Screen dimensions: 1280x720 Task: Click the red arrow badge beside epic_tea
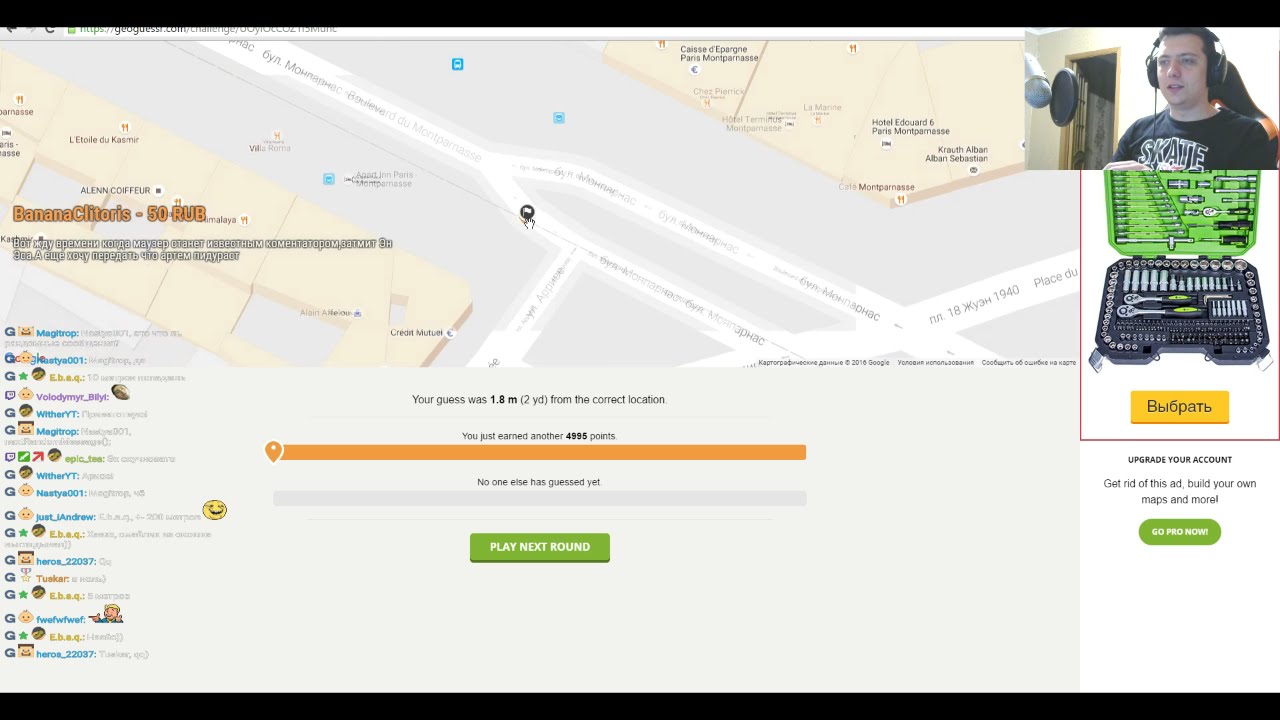point(38,457)
